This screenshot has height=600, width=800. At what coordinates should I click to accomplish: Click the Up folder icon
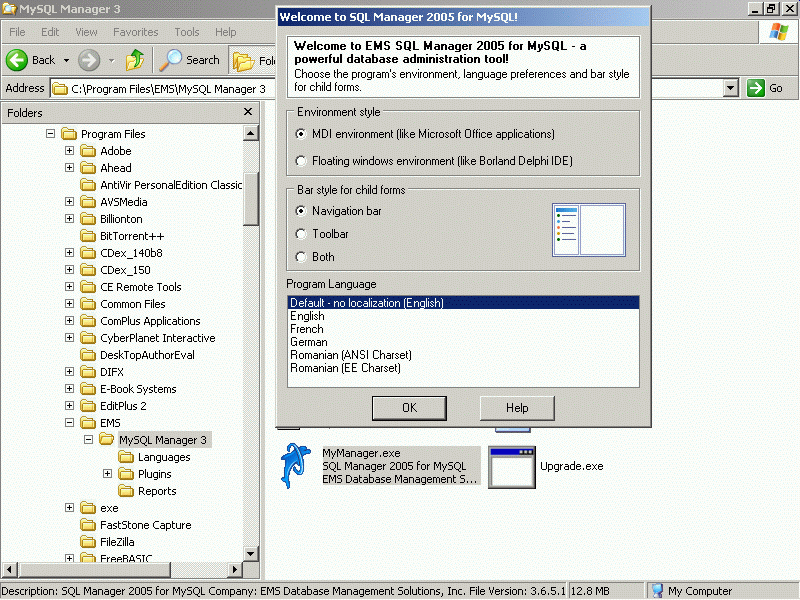click(x=135, y=60)
